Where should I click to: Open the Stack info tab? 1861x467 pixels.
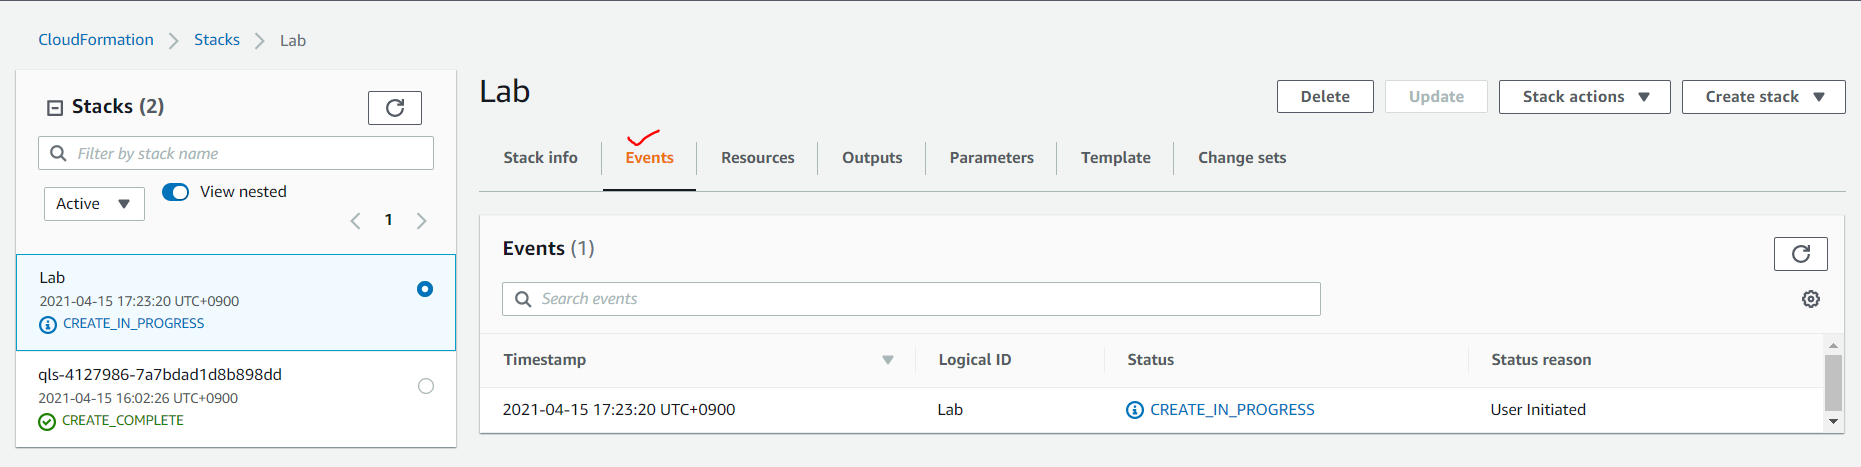540,158
